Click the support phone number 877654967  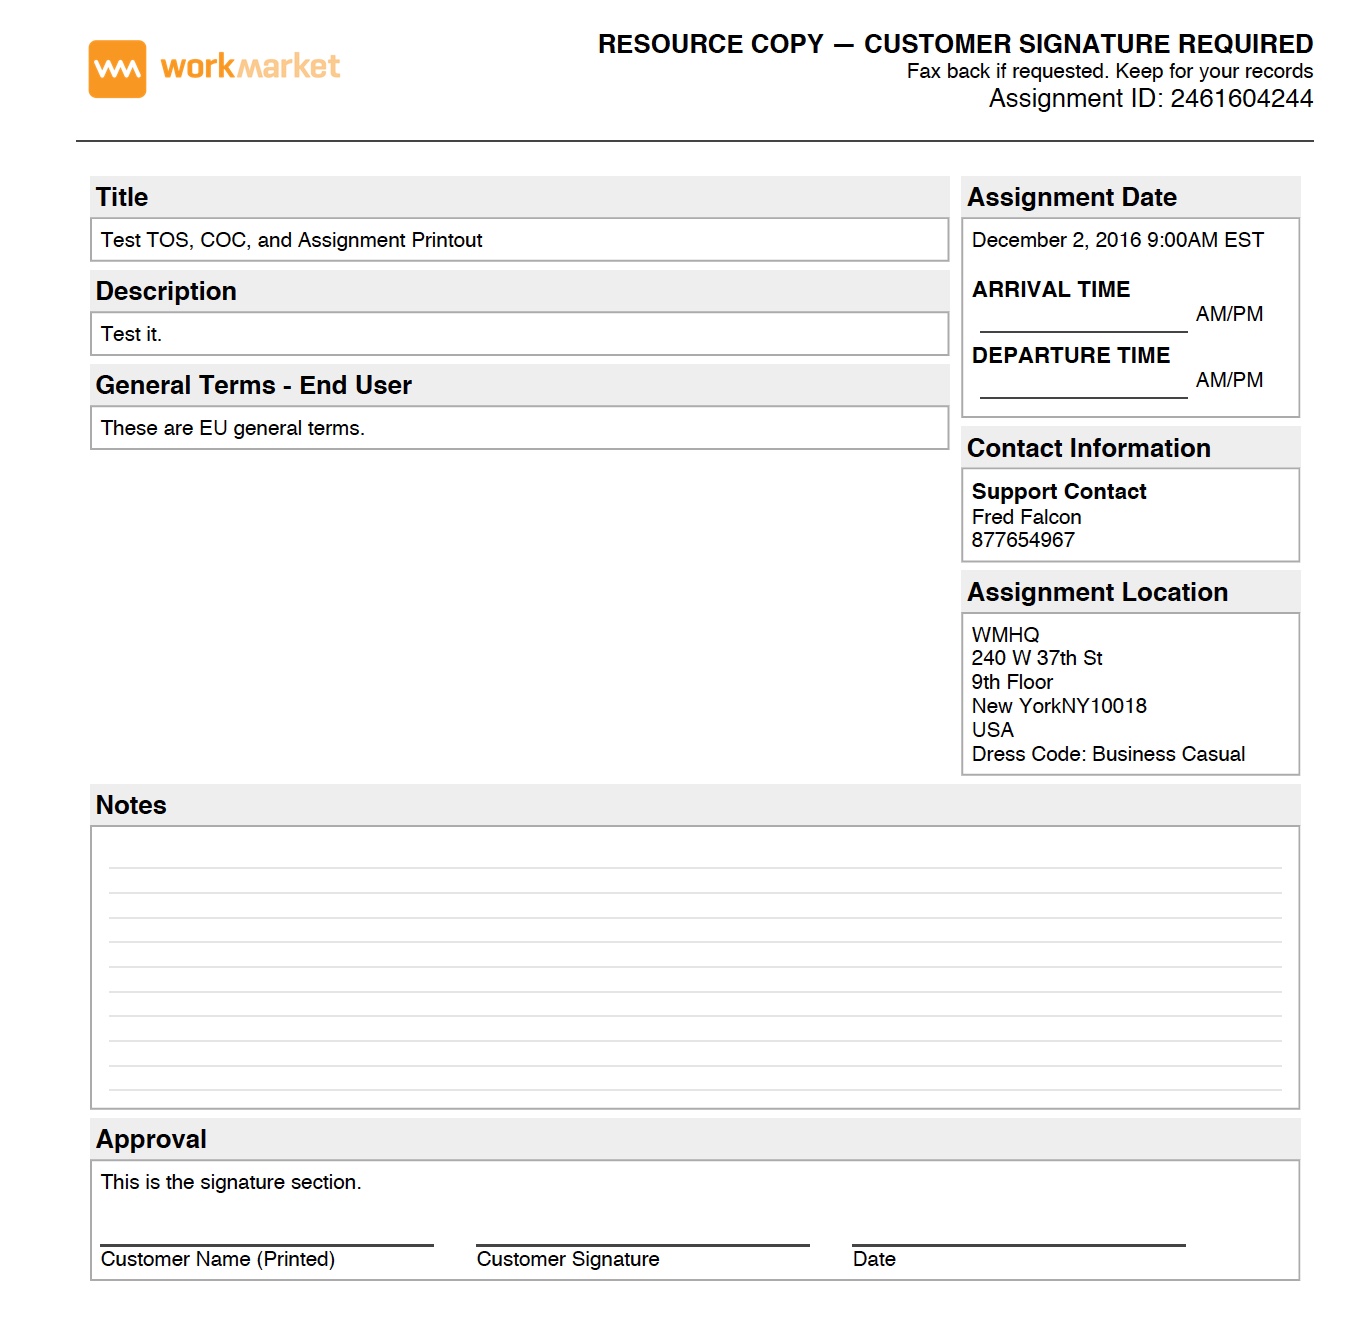click(1023, 540)
